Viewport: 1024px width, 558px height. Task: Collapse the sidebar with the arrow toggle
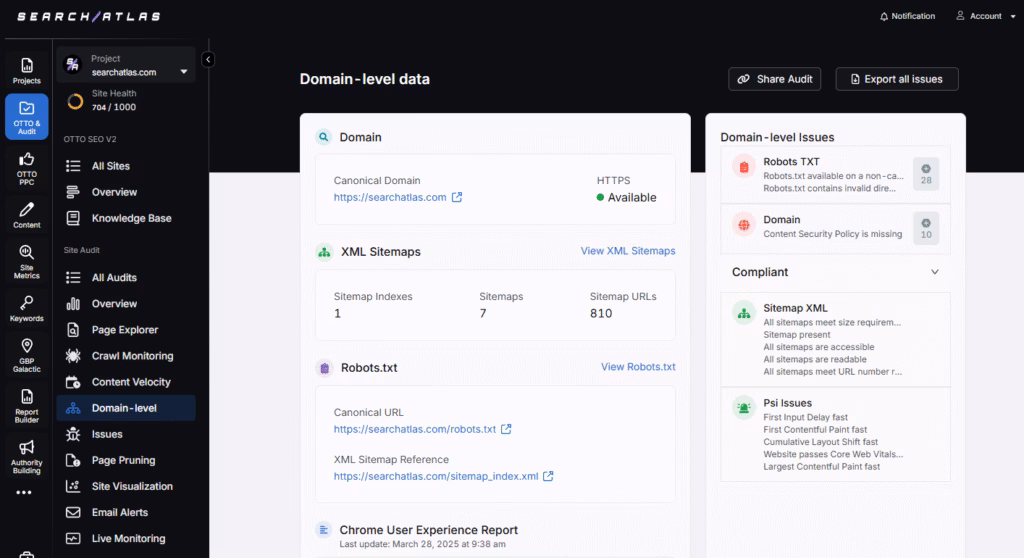click(x=208, y=60)
